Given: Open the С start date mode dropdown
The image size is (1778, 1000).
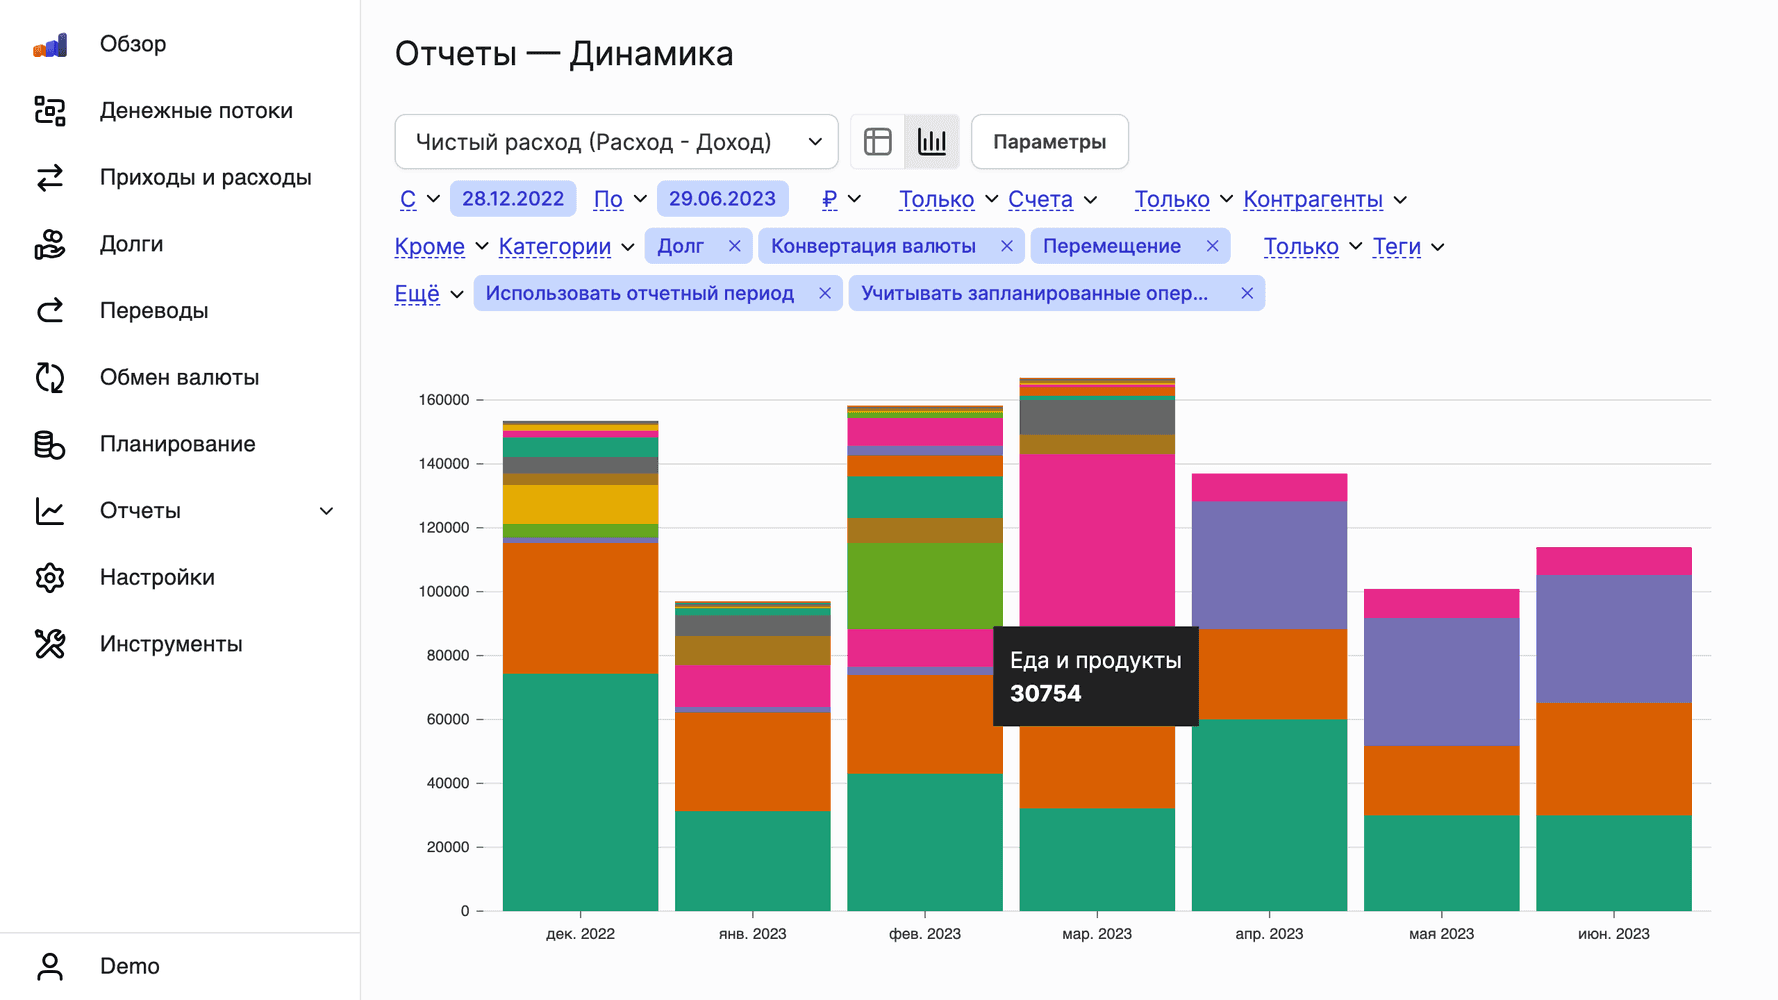Looking at the screenshot, I should (420, 199).
